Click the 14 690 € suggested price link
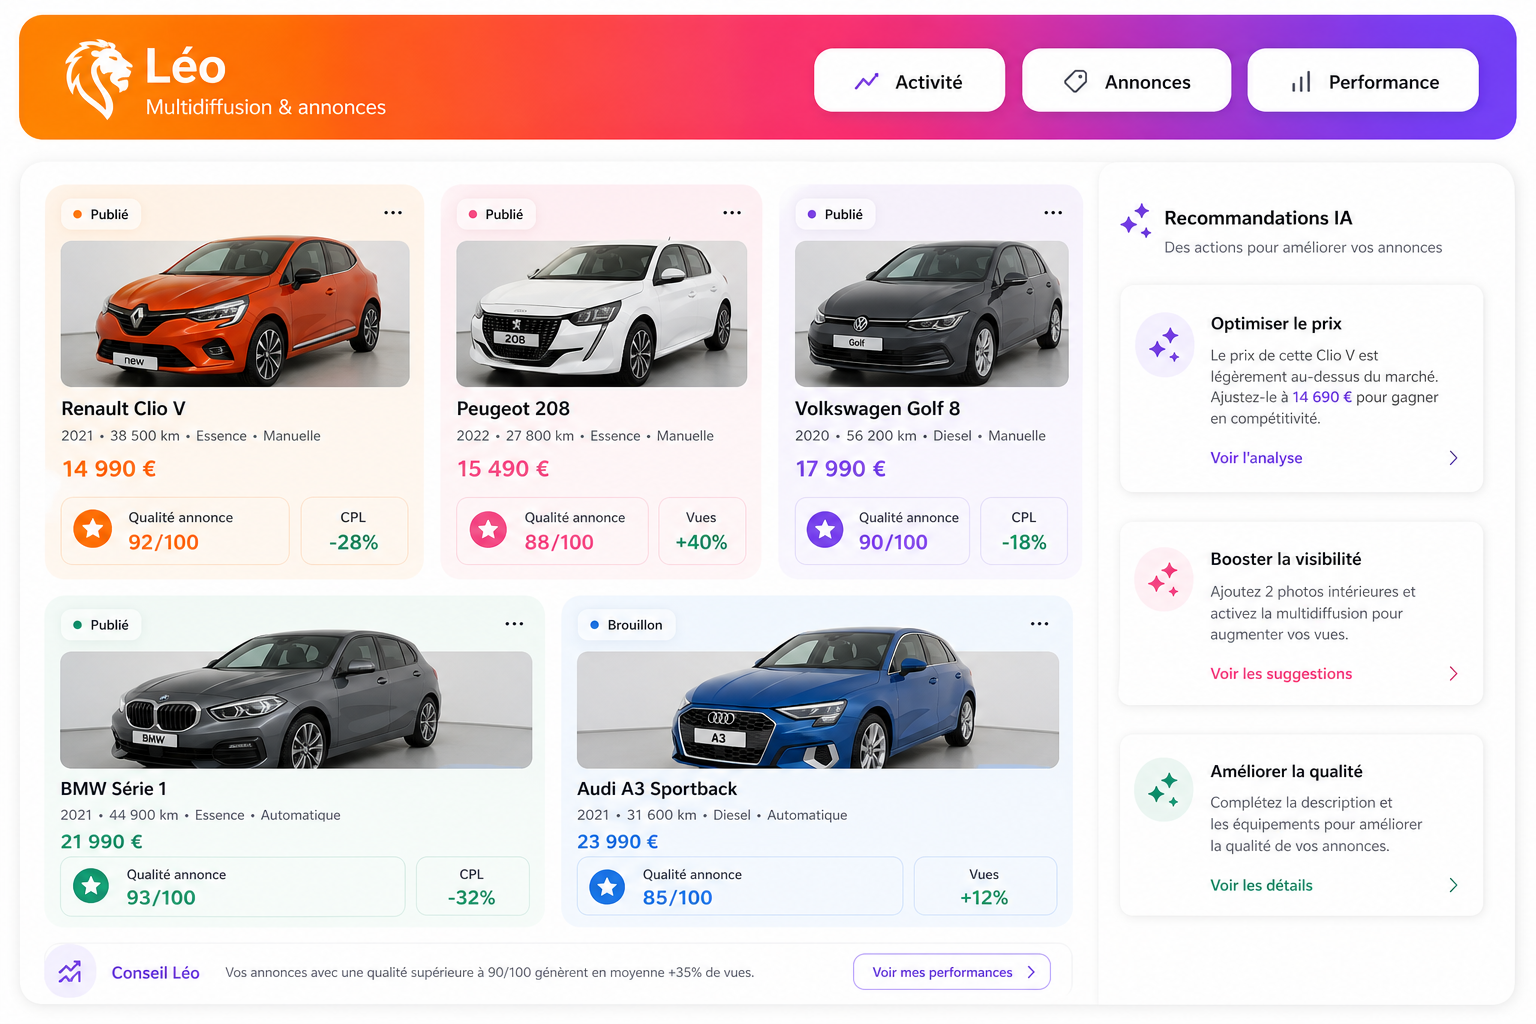 (x=1322, y=397)
